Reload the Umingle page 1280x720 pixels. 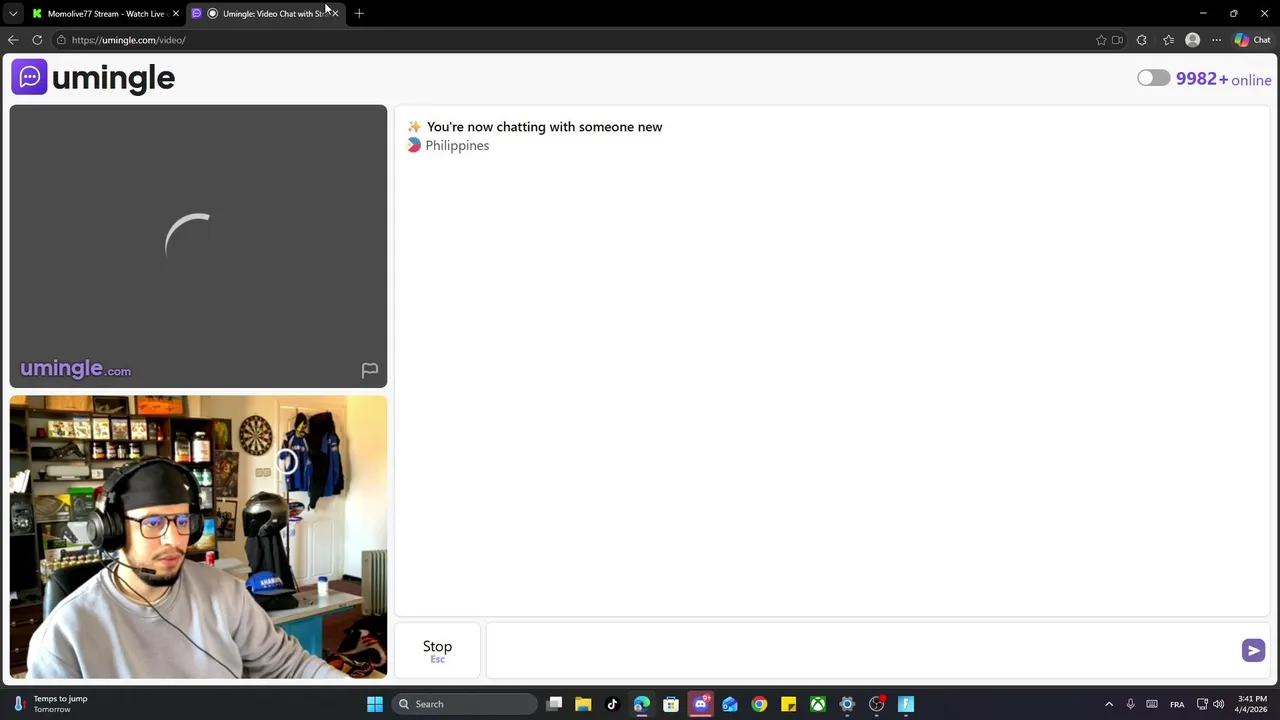[37, 40]
